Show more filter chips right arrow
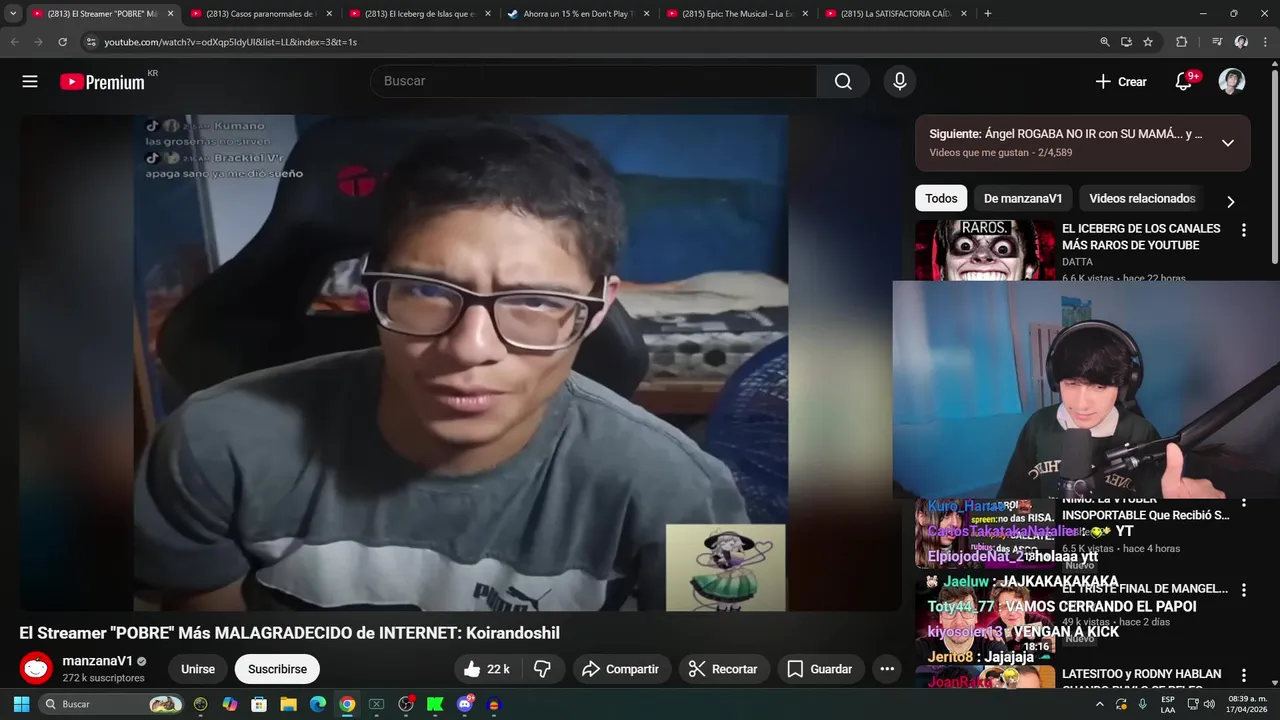 [1231, 201]
